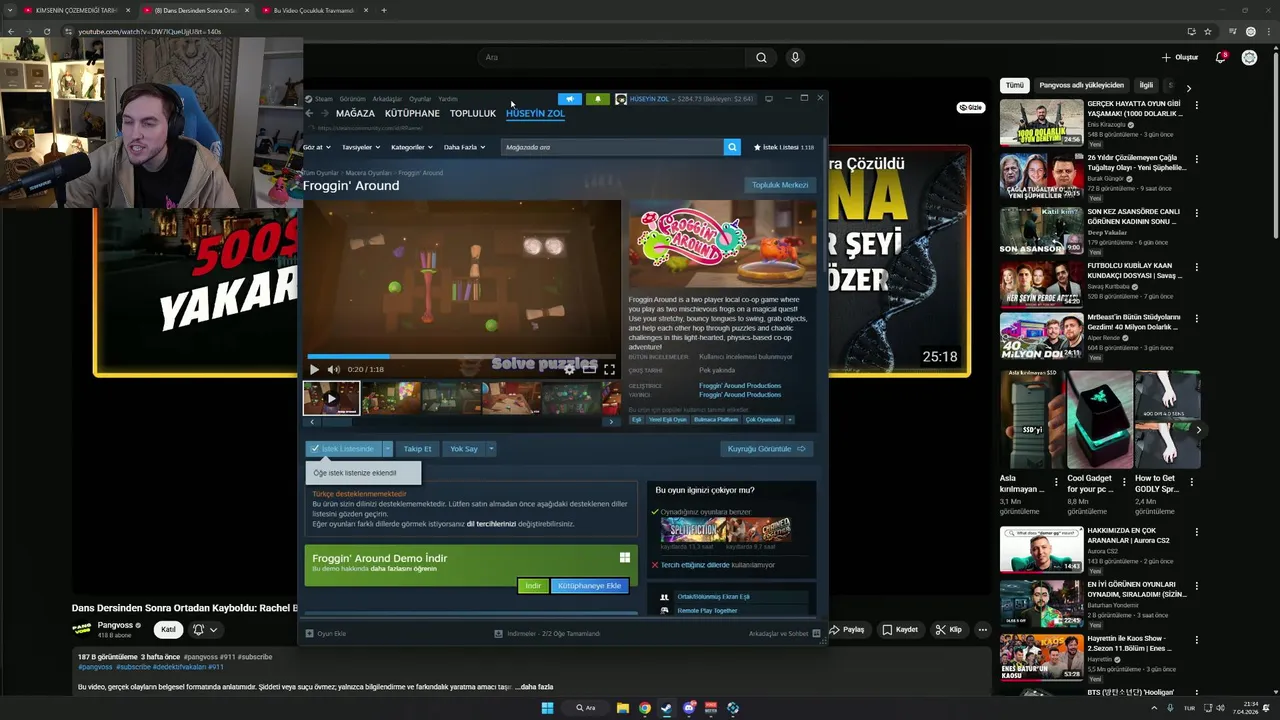Viewport: 1280px width, 720px height.
Task: Open Steam notifications bell icon
Action: (598, 99)
